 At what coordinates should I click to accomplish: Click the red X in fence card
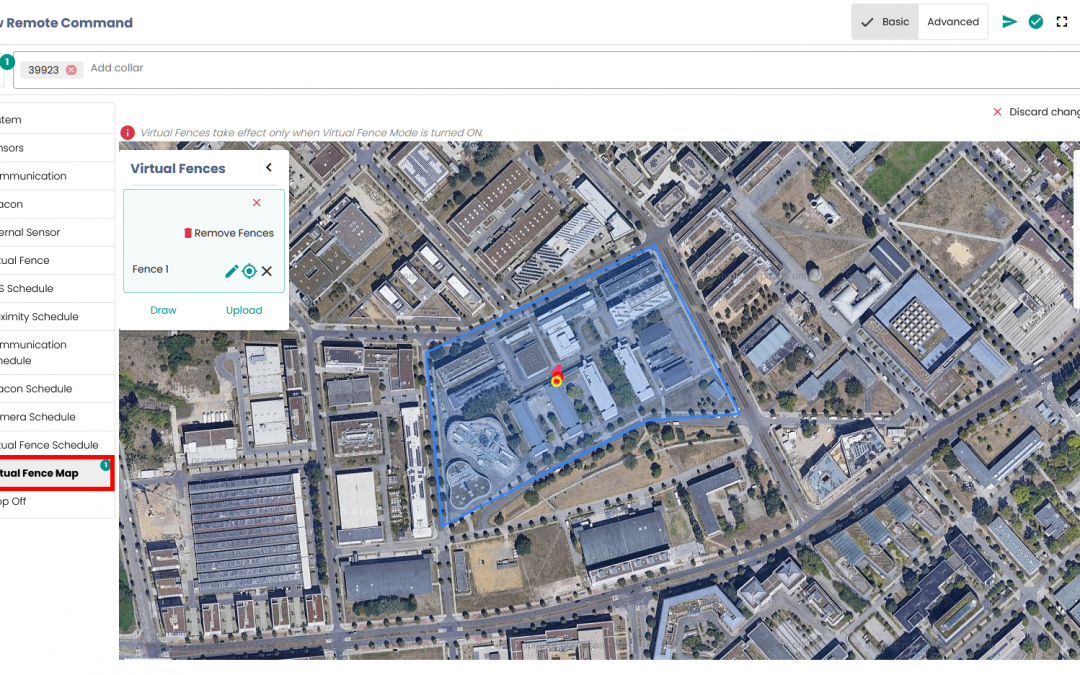pos(256,203)
